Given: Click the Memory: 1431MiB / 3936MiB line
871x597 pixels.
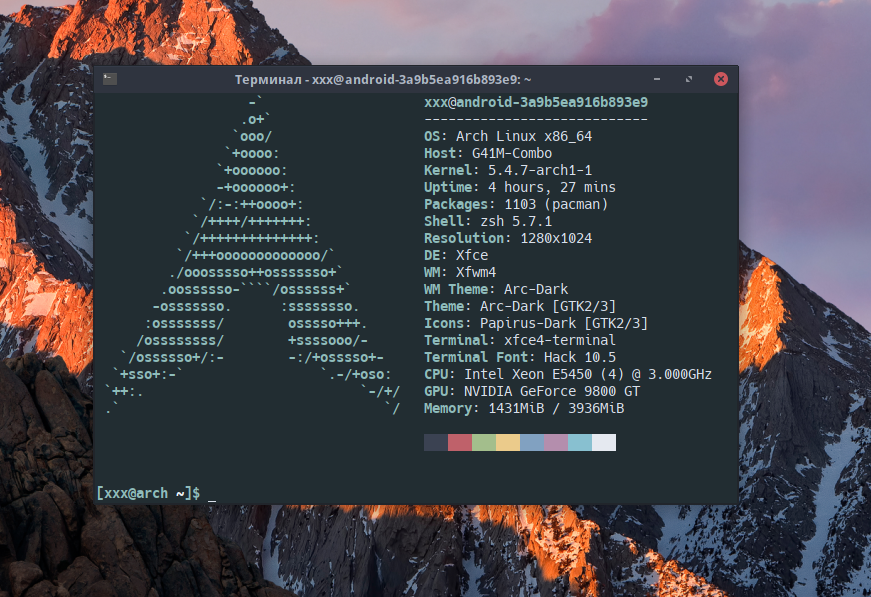Looking at the screenshot, I should 524,408.
